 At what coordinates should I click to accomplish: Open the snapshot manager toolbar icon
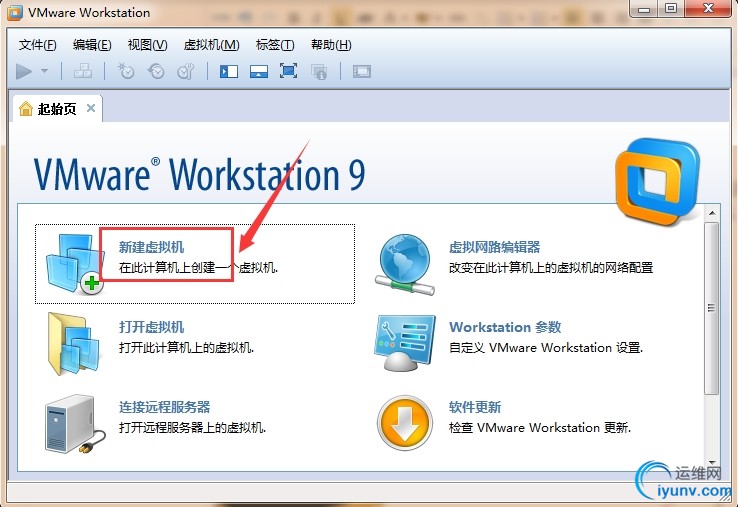click(185, 71)
